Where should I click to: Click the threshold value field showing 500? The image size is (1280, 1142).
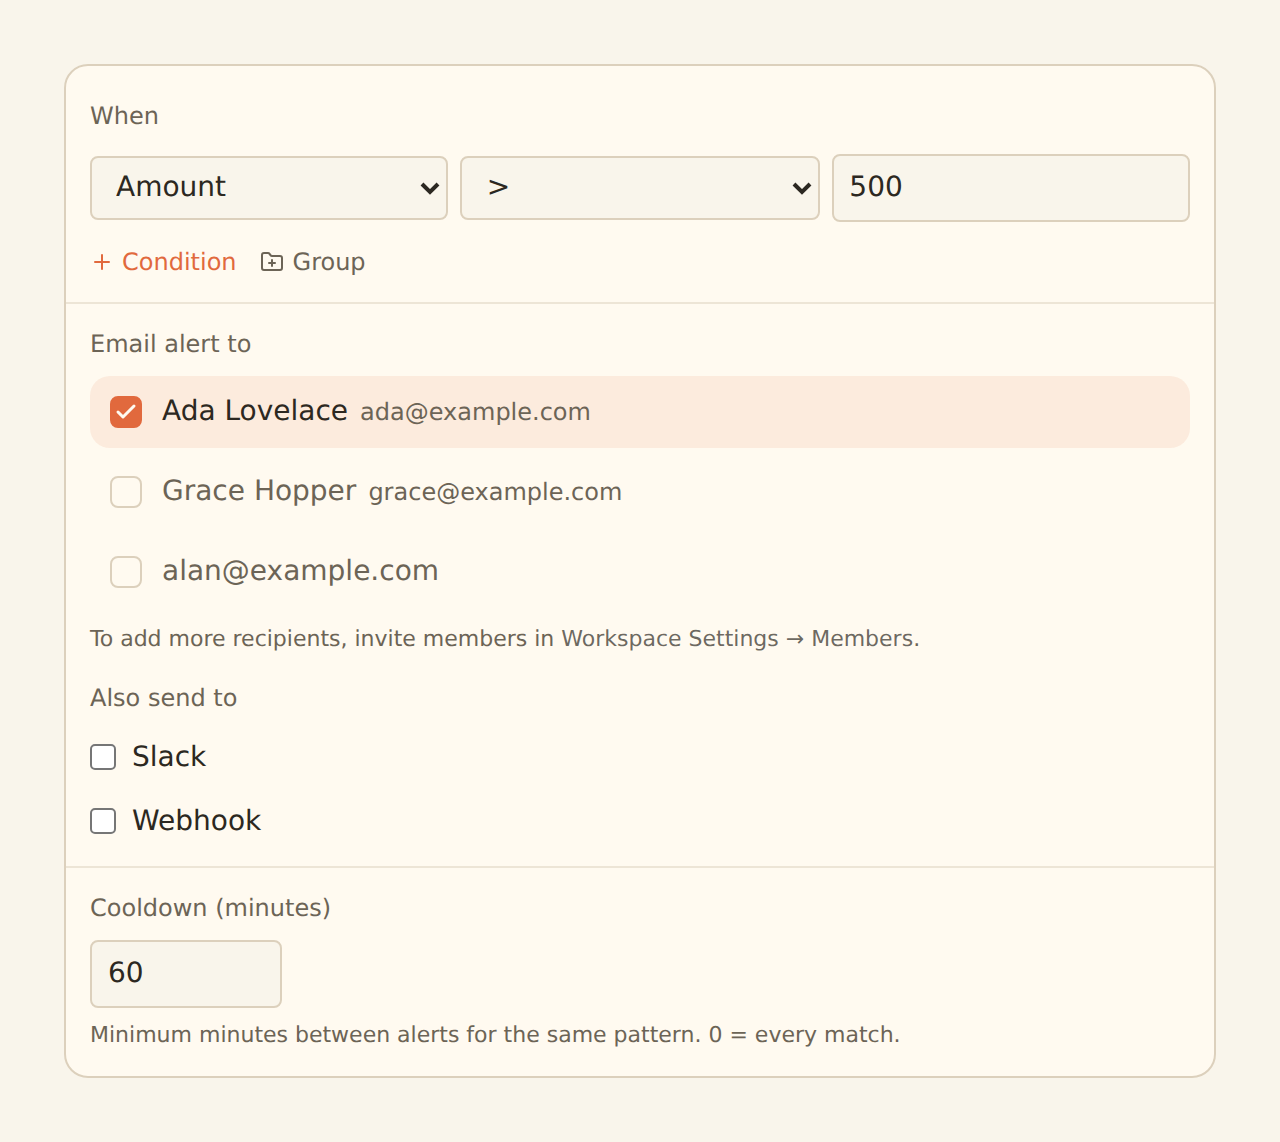tap(1011, 188)
